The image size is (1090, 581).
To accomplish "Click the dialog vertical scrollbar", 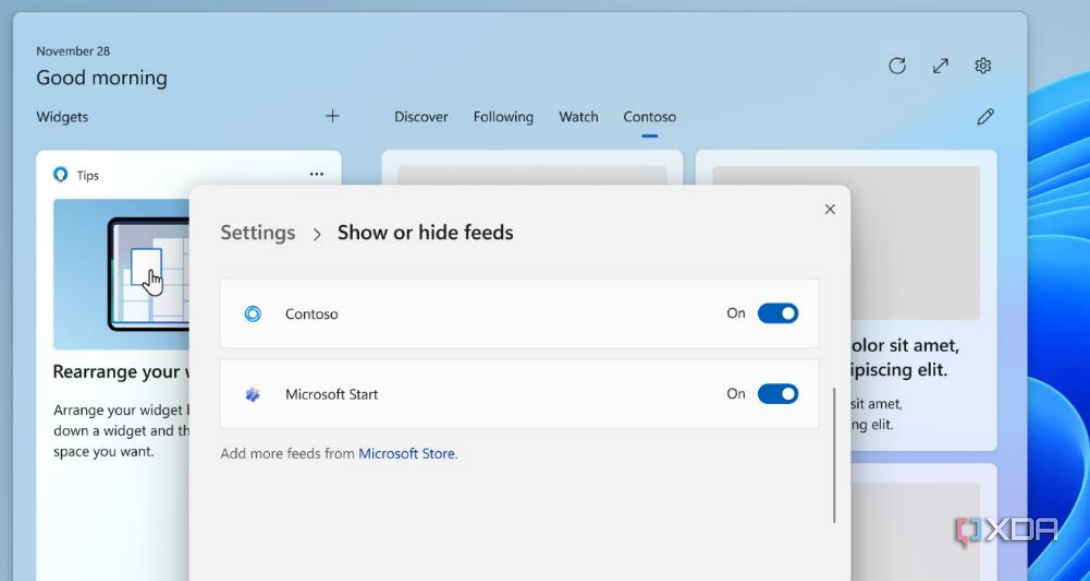I will tap(834, 455).
